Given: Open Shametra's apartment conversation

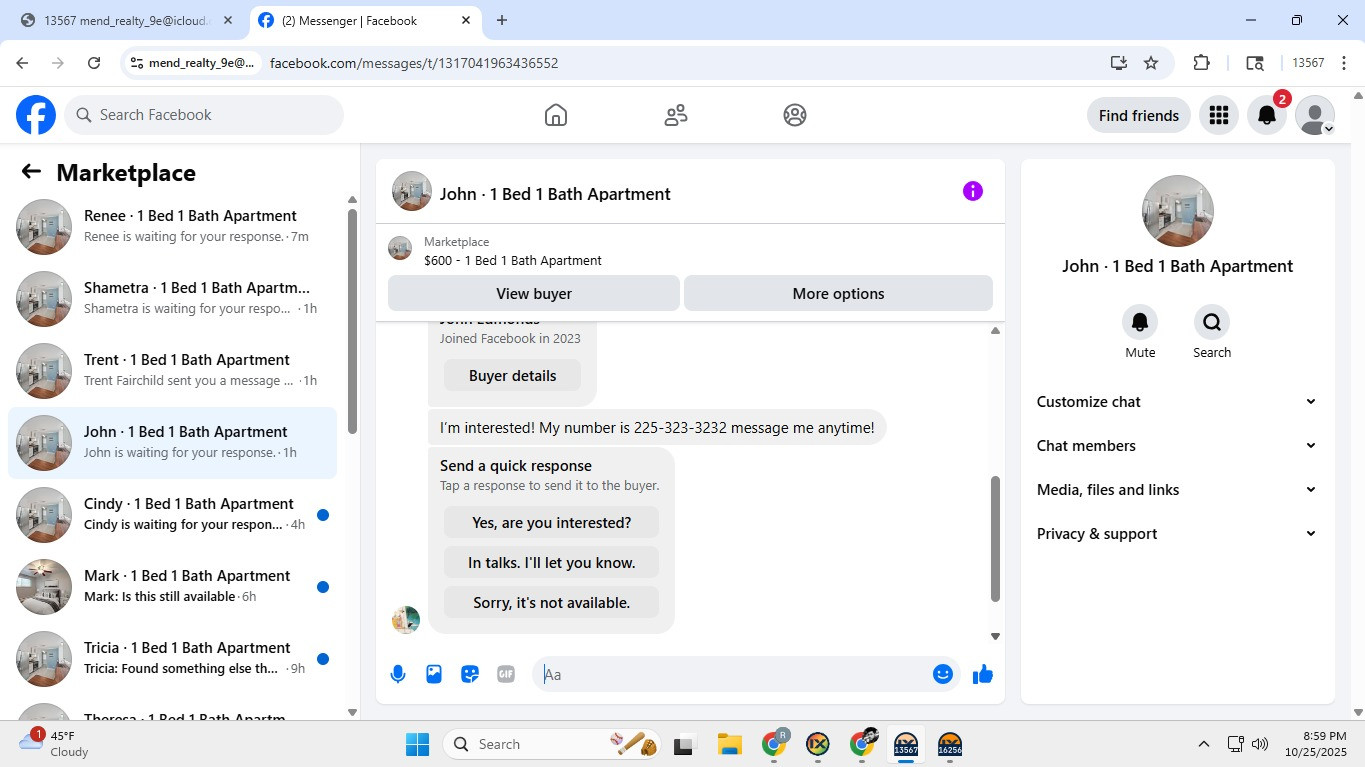Looking at the screenshot, I should coord(173,299).
